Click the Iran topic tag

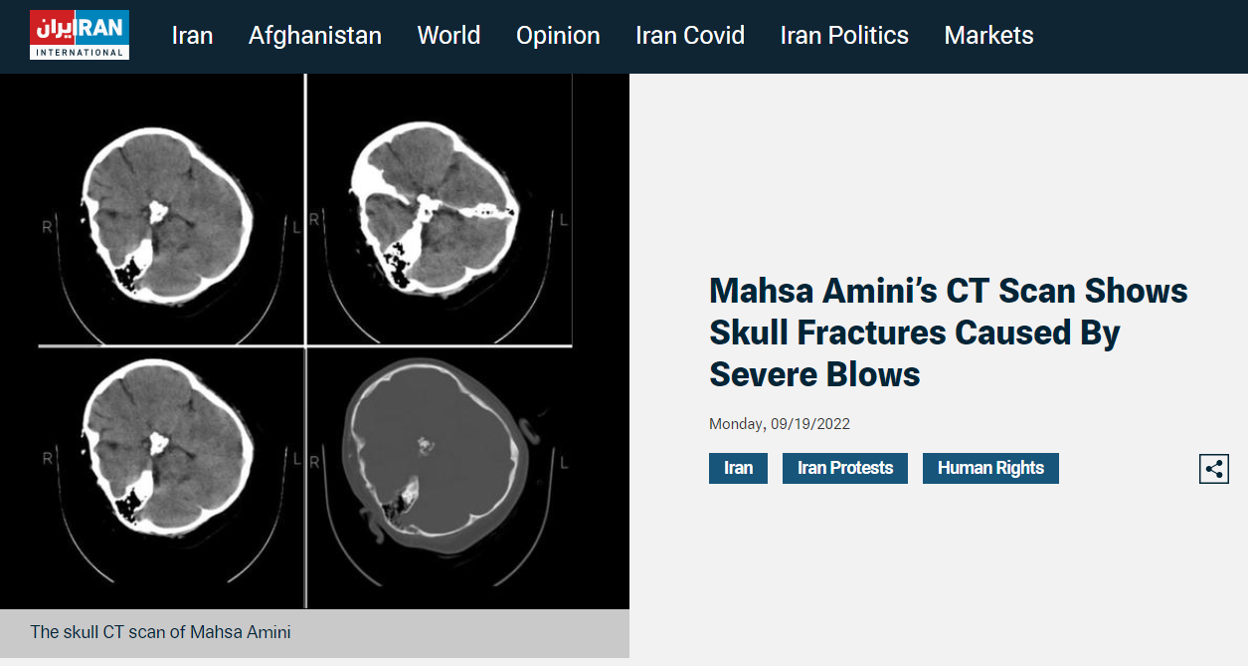pos(738,468)
